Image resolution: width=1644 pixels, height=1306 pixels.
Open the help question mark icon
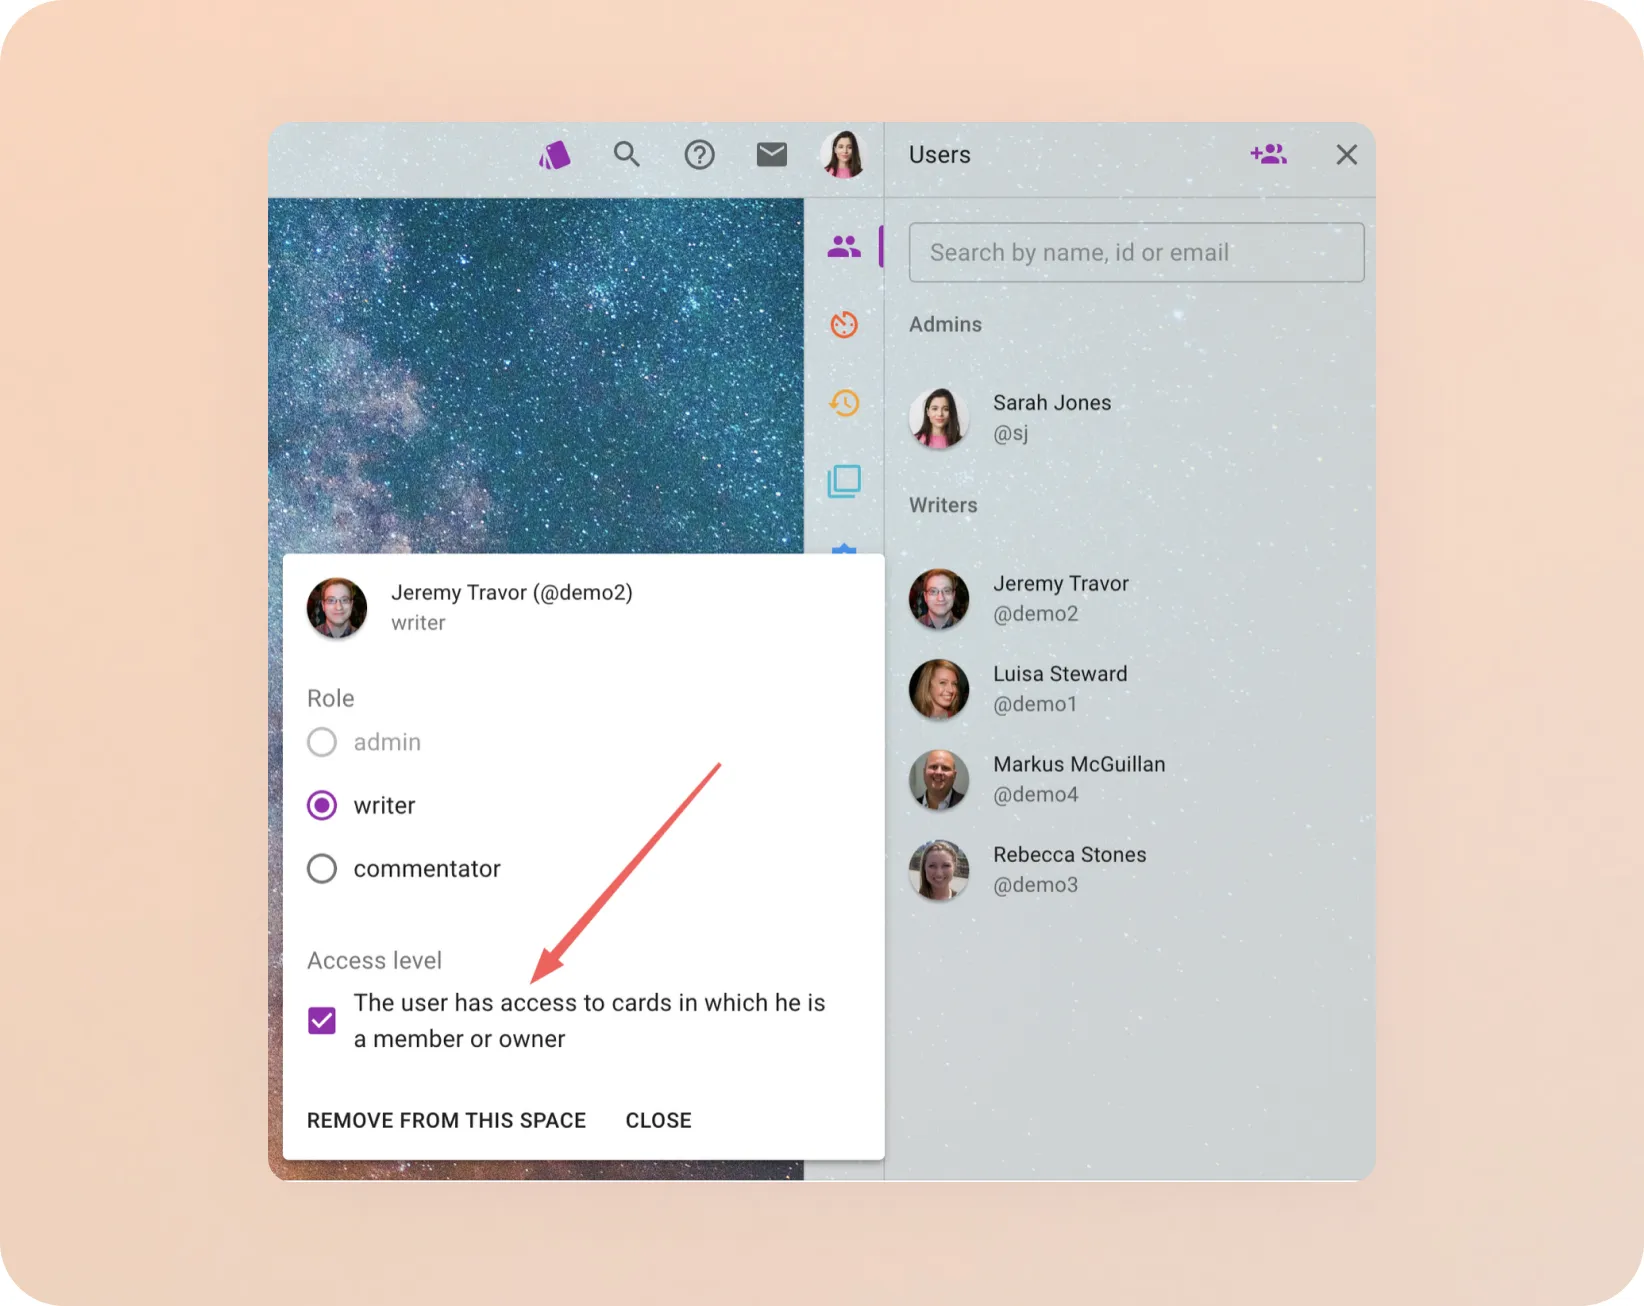pos(699,155)
